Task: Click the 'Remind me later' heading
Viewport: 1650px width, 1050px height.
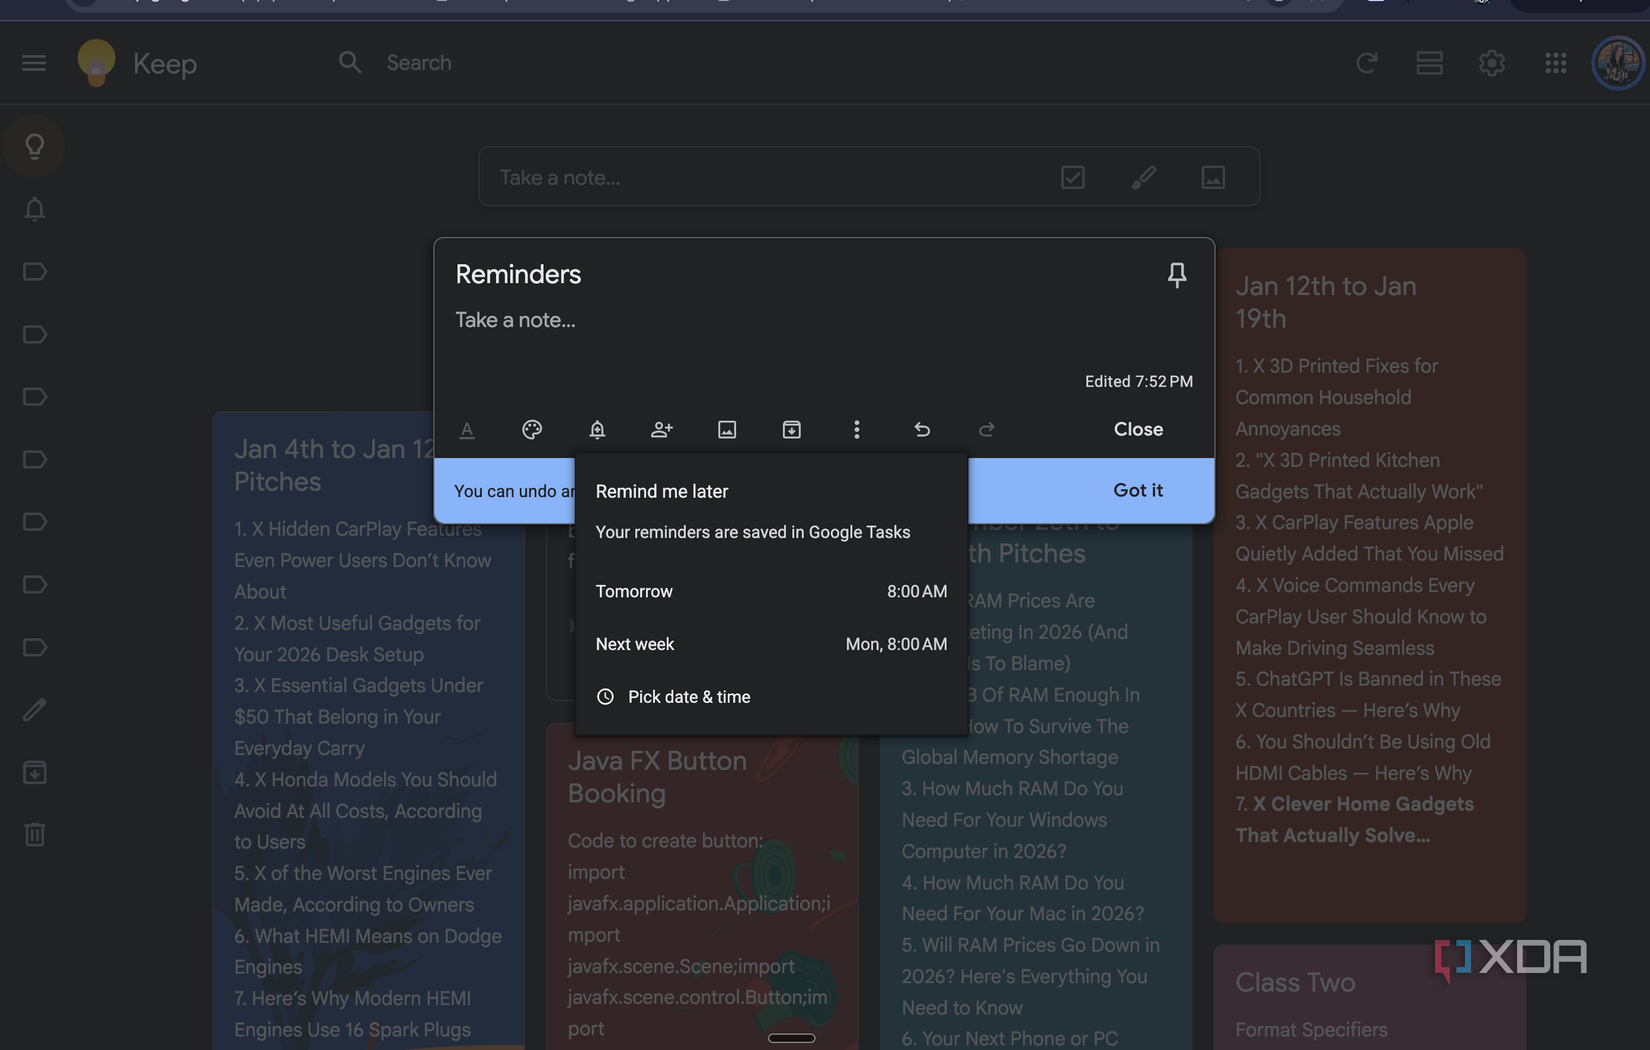Action: point(662,491)
